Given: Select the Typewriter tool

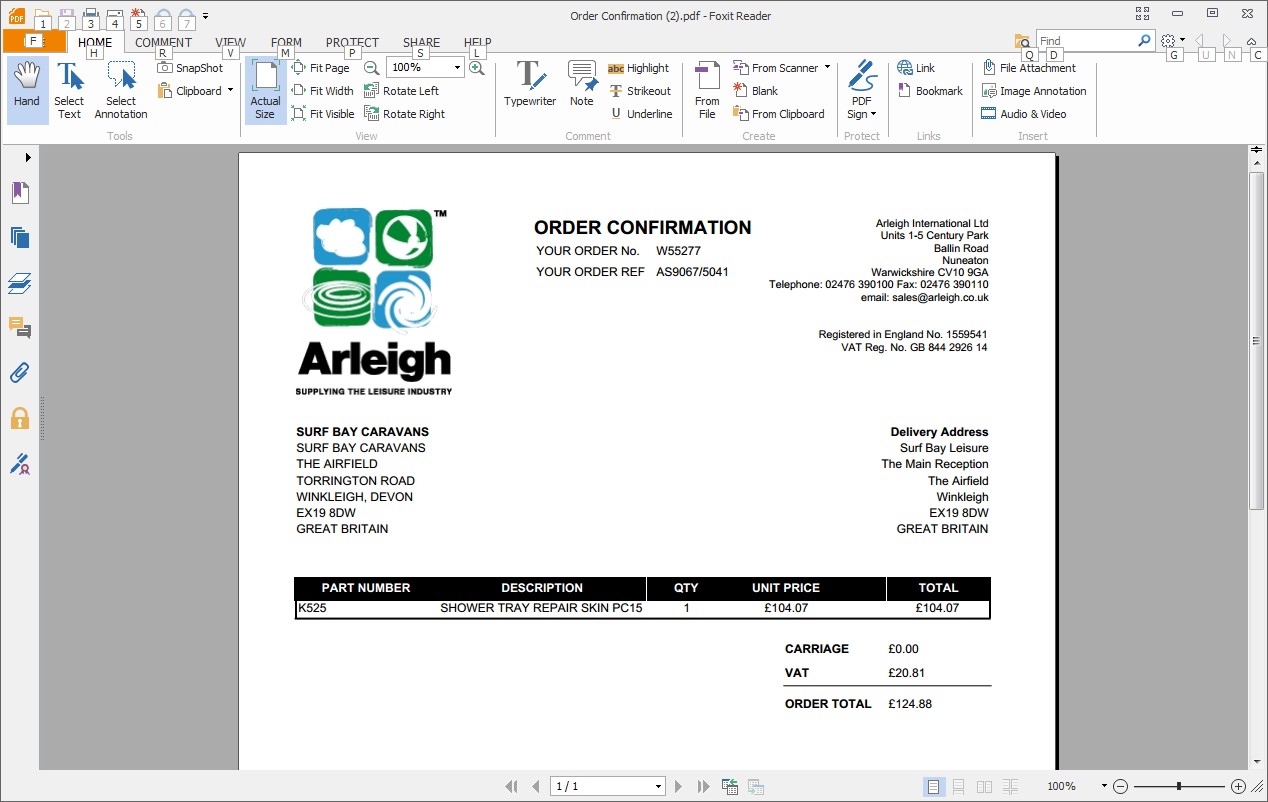Looking at the screenshot, I should coord(530,85).
